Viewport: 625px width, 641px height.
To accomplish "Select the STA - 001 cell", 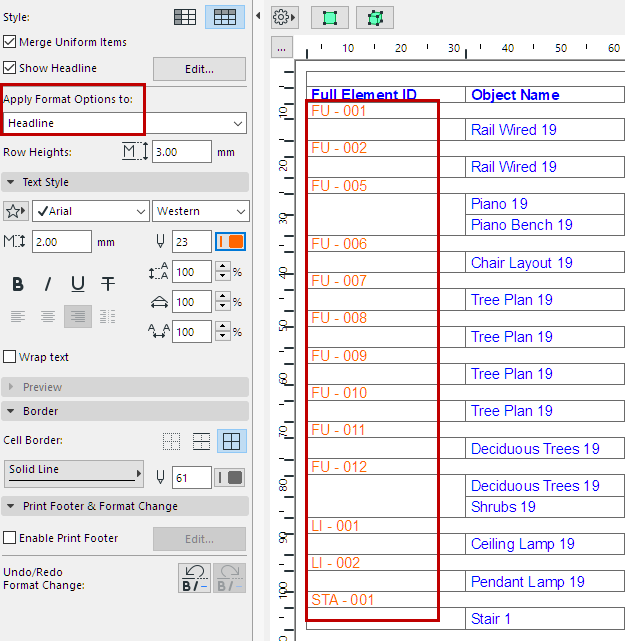I will tap(342, 600).
